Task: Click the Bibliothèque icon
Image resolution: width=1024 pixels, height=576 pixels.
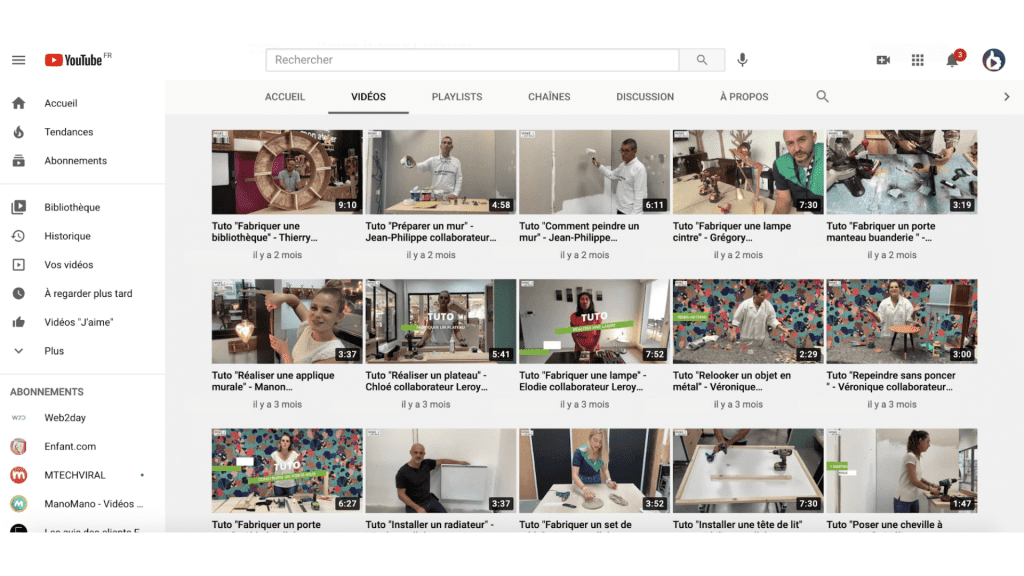Action: tap(18, 207)
